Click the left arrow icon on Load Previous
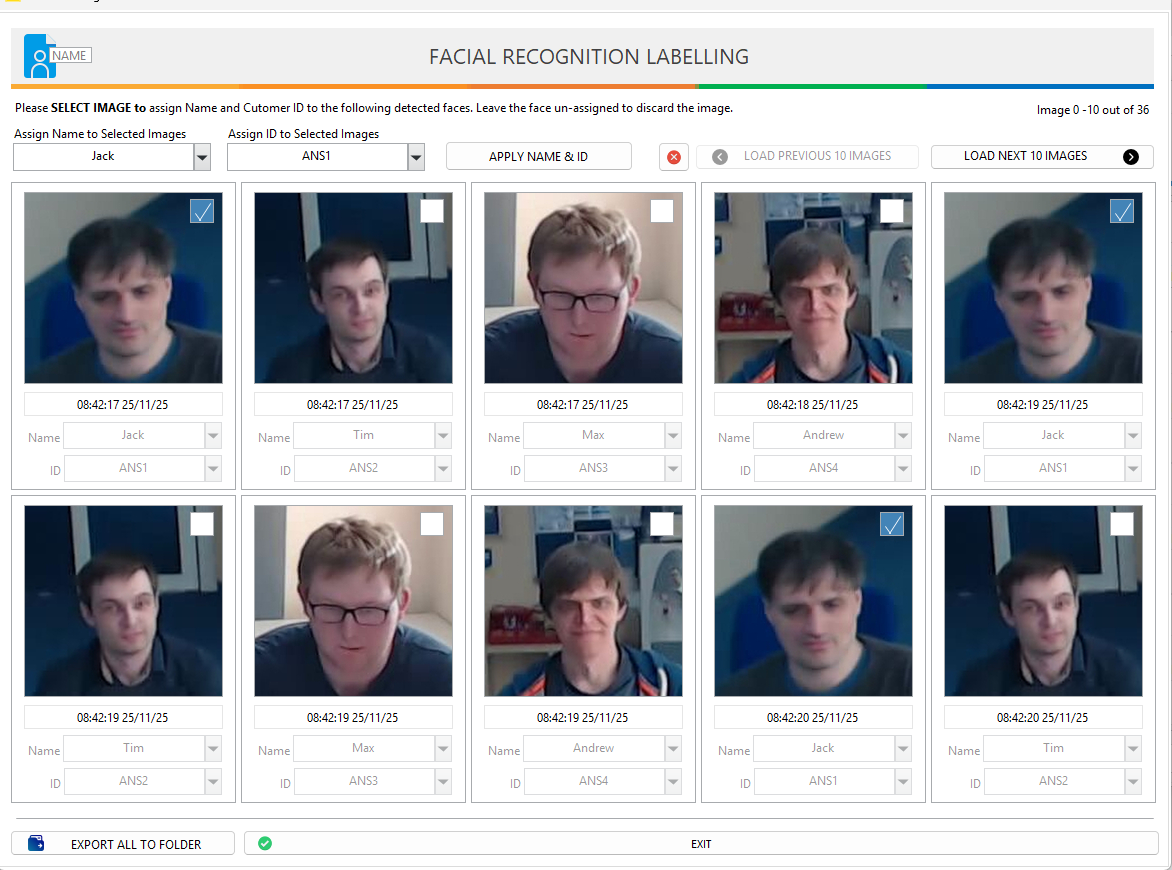1172x870 pixels. 719,157
